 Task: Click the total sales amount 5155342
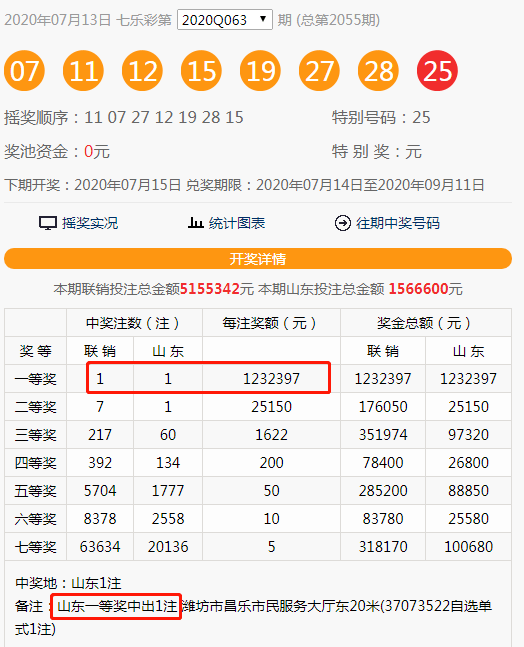pyautogui.click(x=210, y=289)
